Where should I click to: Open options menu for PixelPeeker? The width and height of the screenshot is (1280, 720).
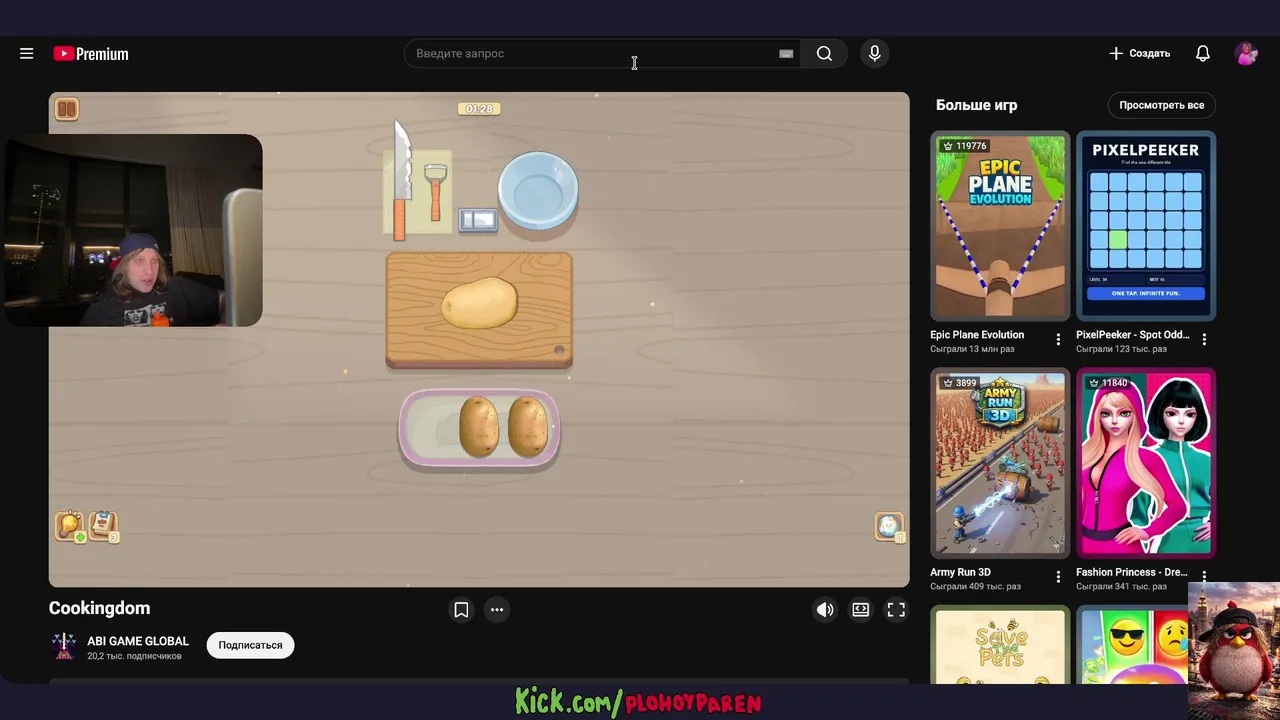pyautogui.click(x=1204, y=340)
